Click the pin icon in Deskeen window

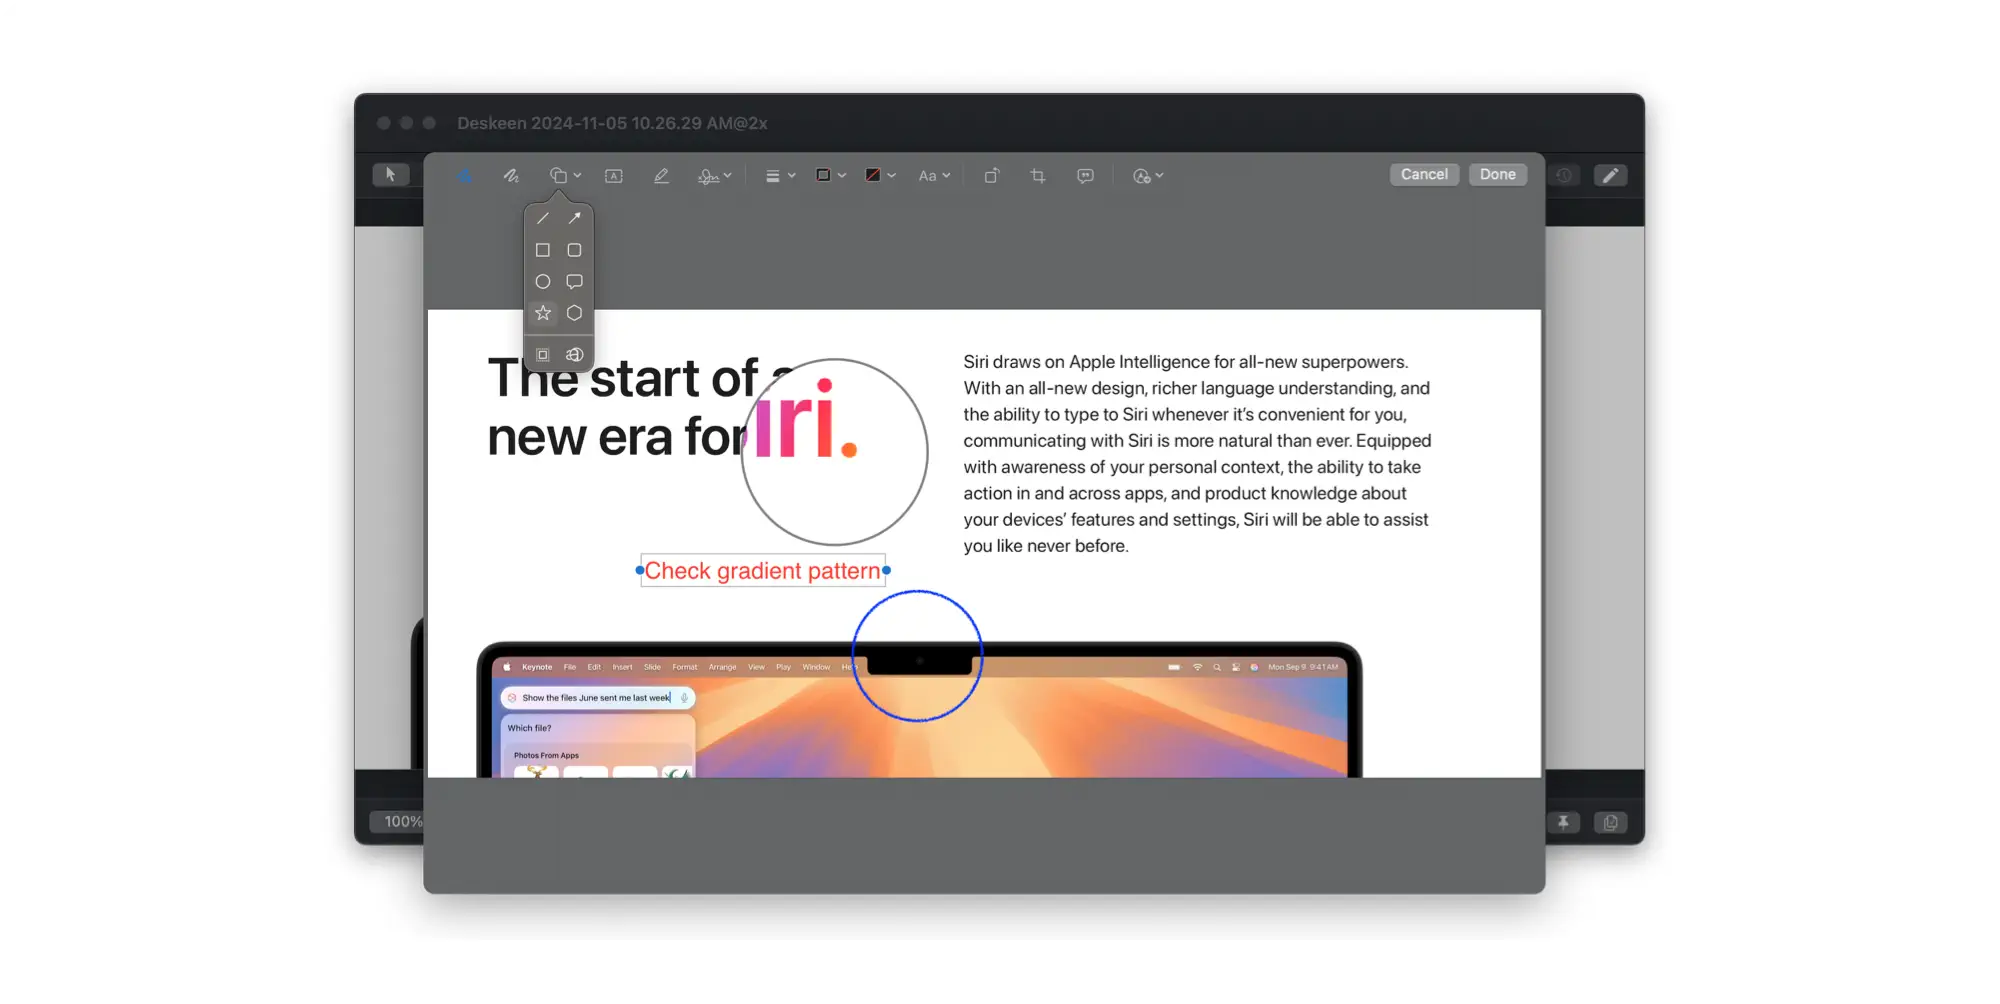pyautogui.click(x=1563, y=822)
